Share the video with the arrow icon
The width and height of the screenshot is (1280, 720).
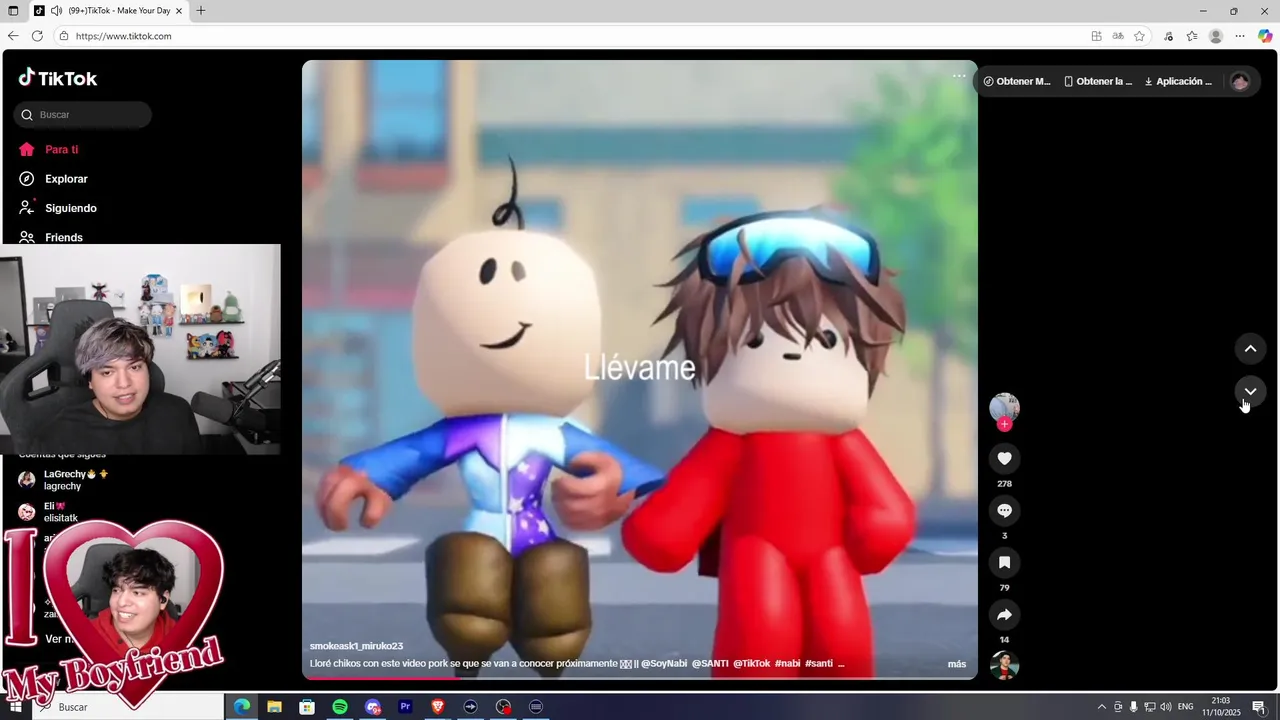pos(1004,614)
